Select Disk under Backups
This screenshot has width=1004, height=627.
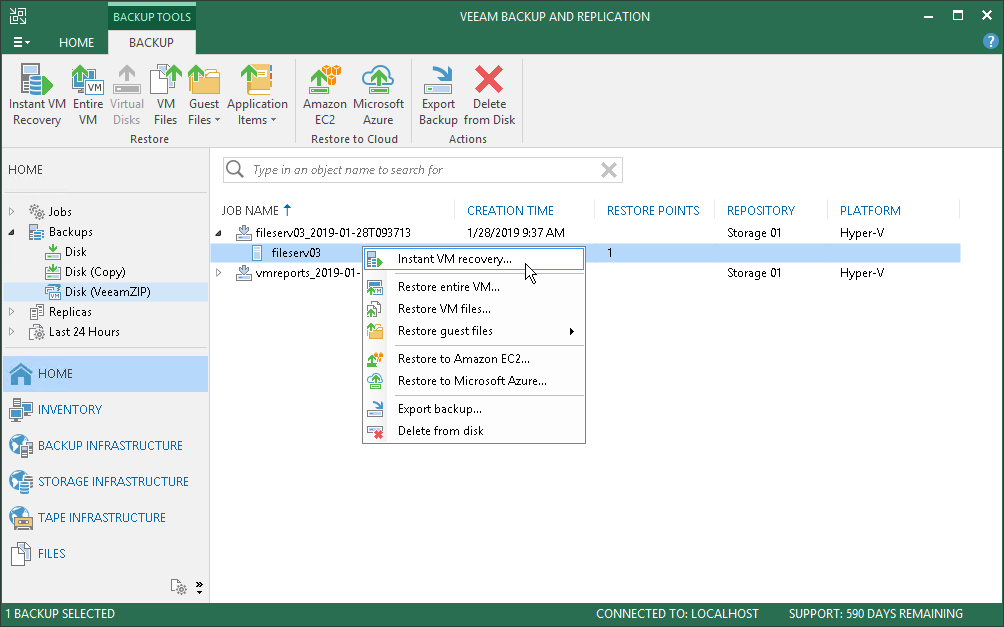point(76,252)
